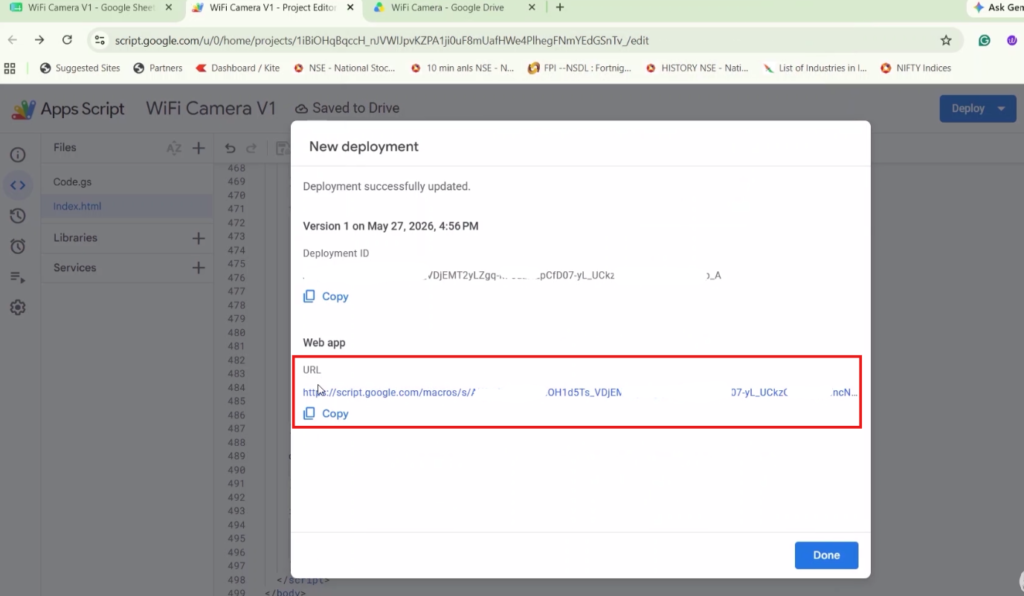The image size is (1024, 596).
Task: Copy the Web app URL
Action: point(326,414)
